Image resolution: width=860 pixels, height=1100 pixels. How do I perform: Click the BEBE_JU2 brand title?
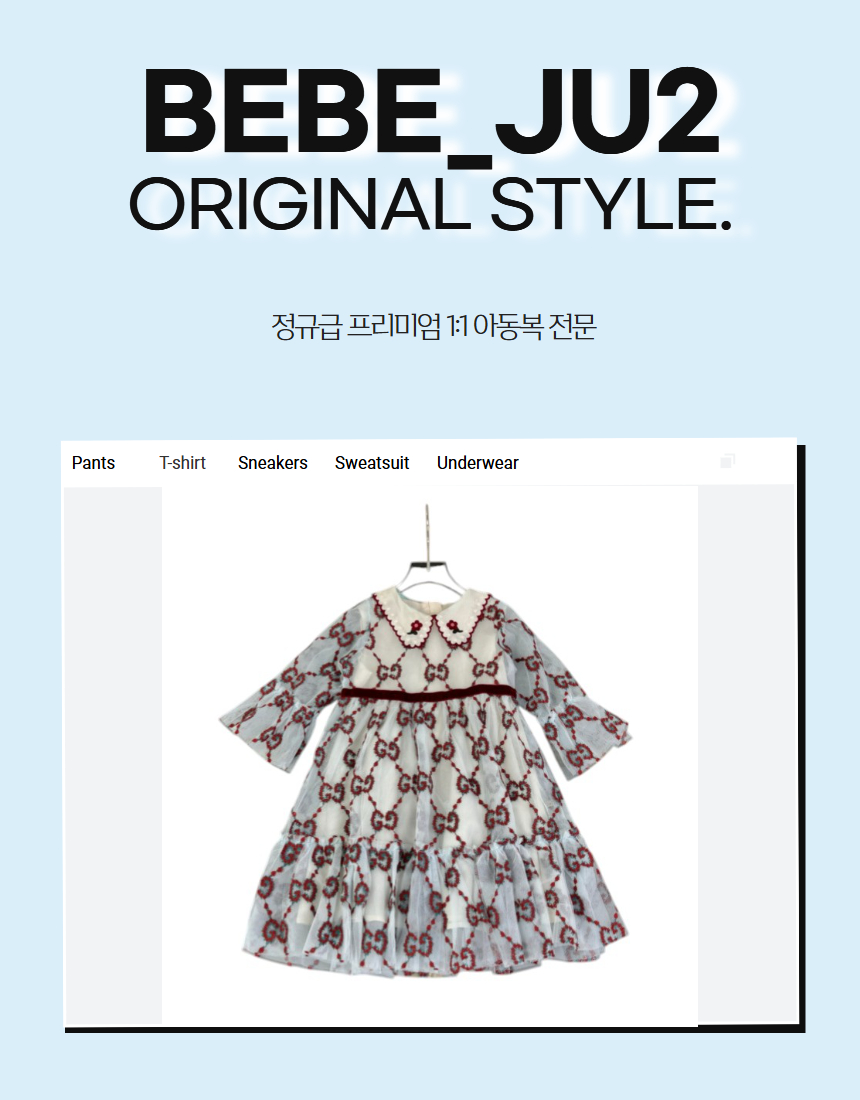431,112
